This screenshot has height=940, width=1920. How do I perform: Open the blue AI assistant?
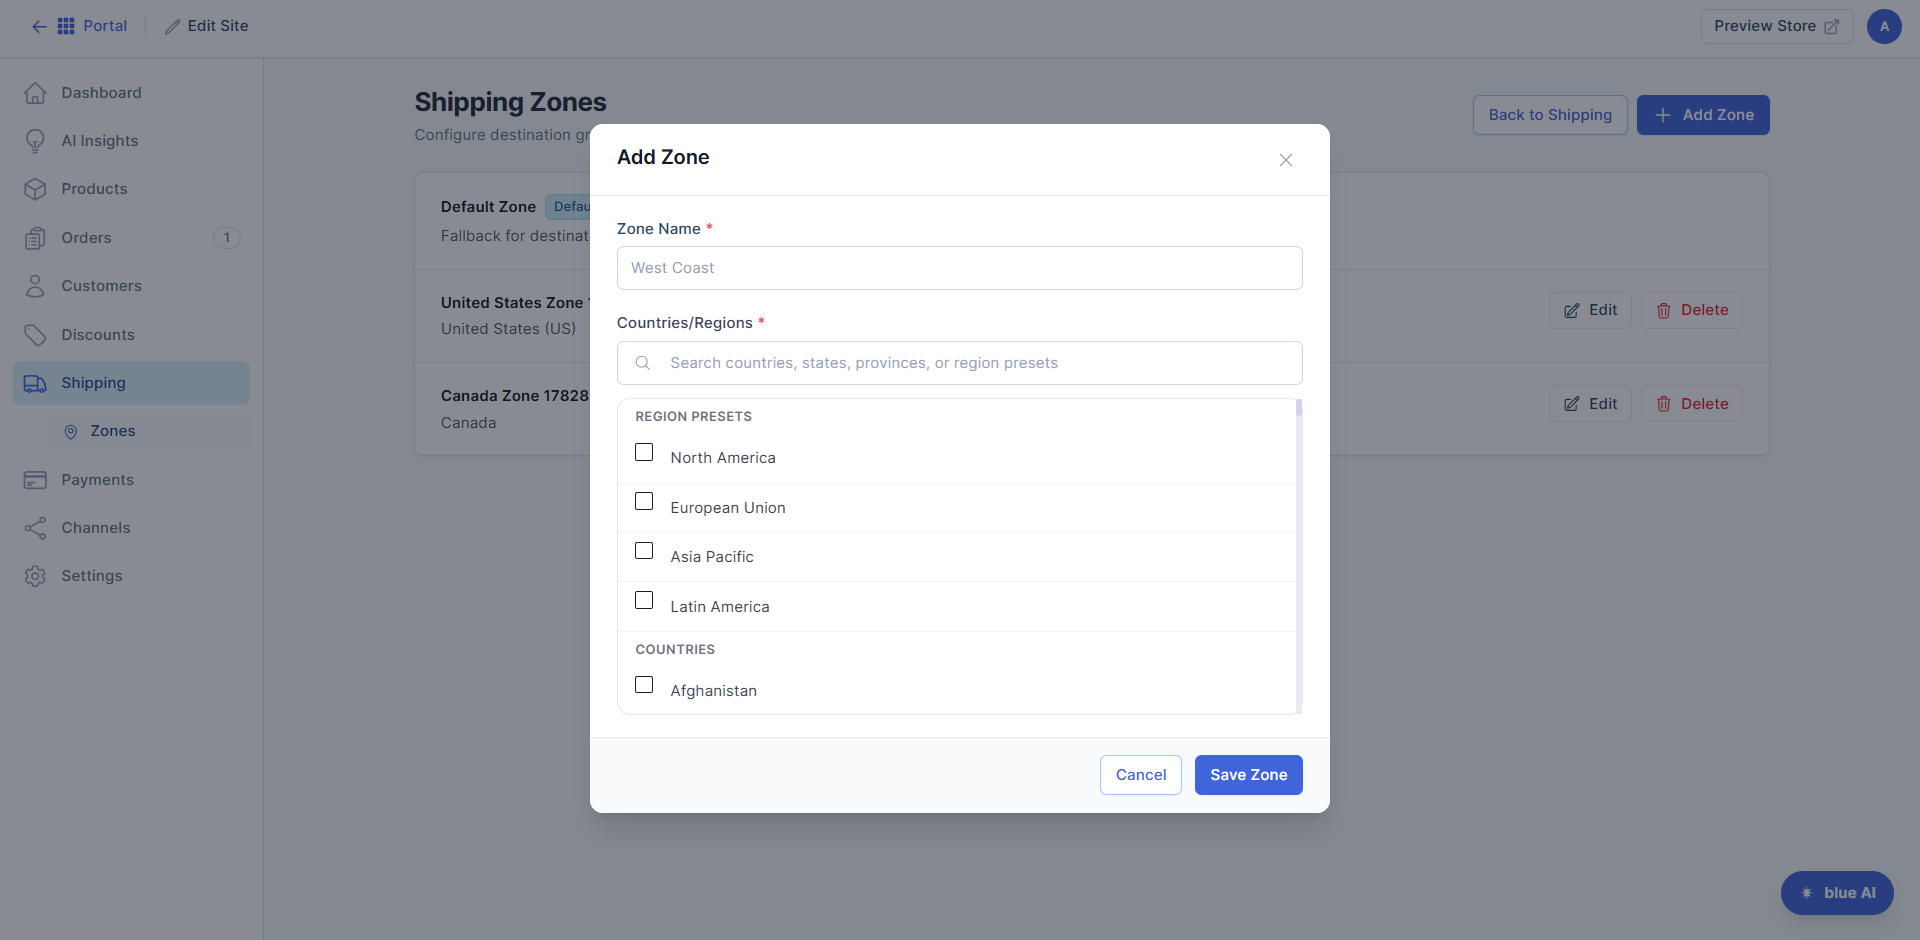pos(1837,893)
